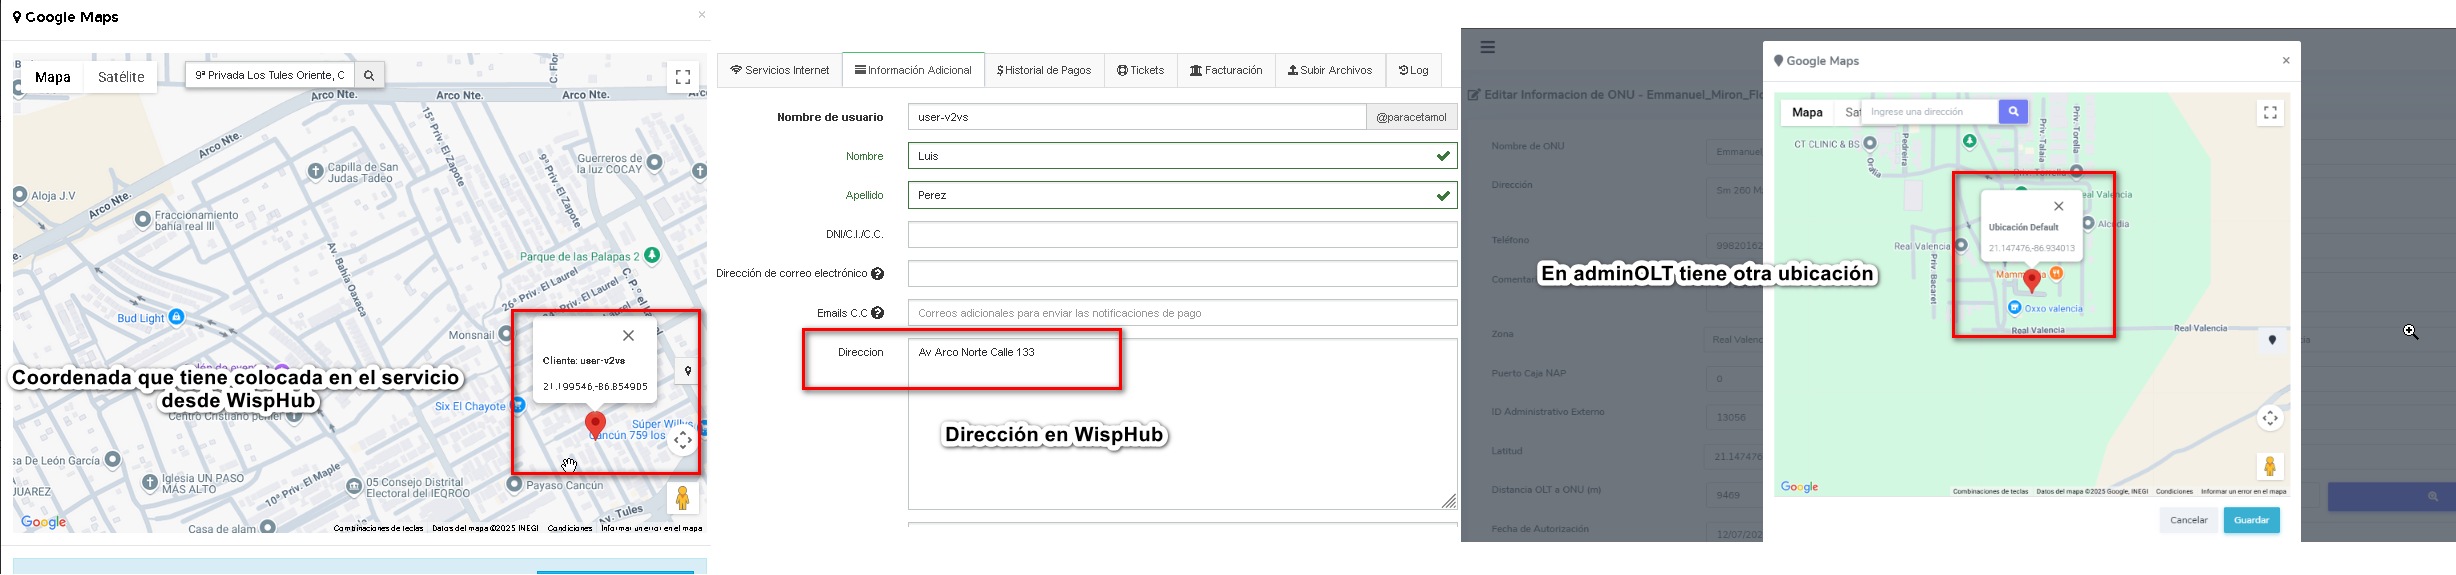Open the Log tab
Screen dimensions: 2456x575
(1413, 70)
